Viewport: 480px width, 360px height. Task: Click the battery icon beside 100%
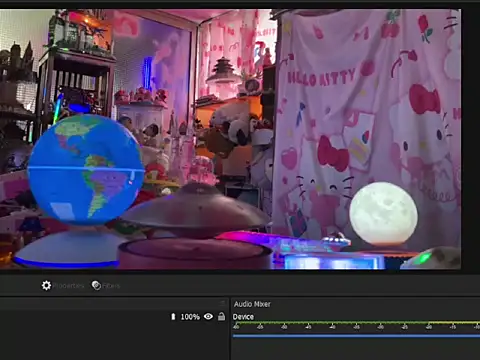coord(173,316)
